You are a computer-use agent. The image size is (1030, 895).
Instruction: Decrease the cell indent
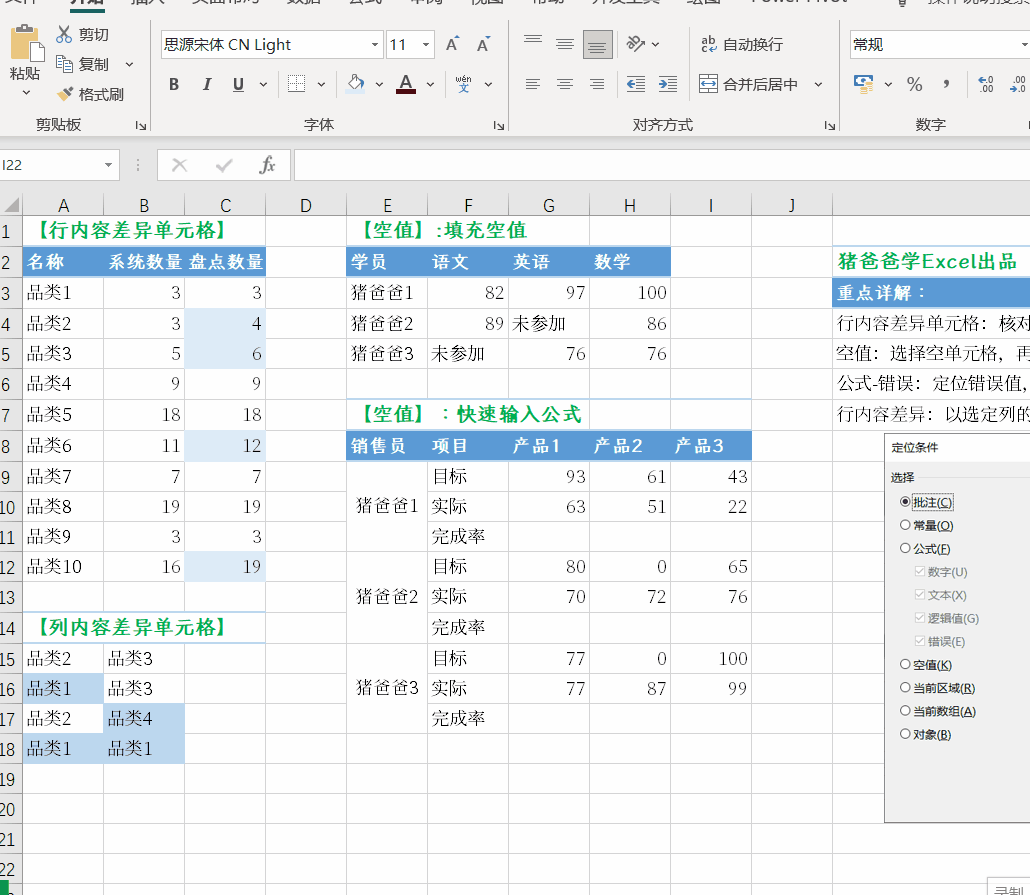click(x=635, y=84)
